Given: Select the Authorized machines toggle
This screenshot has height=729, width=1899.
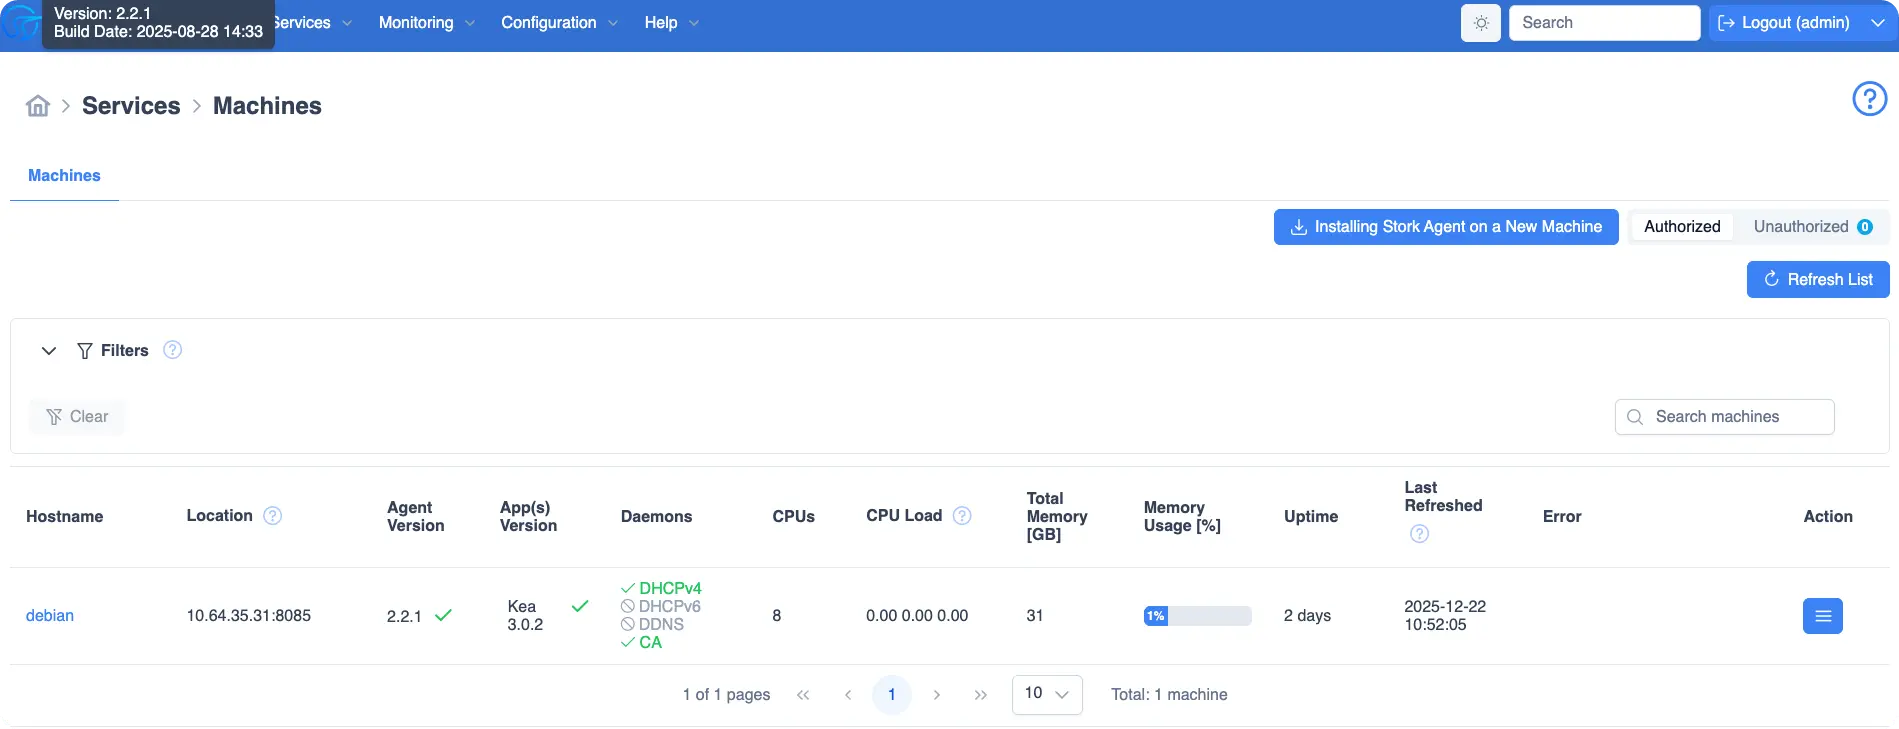Looking at the screenshot, I should (1682, 227).
